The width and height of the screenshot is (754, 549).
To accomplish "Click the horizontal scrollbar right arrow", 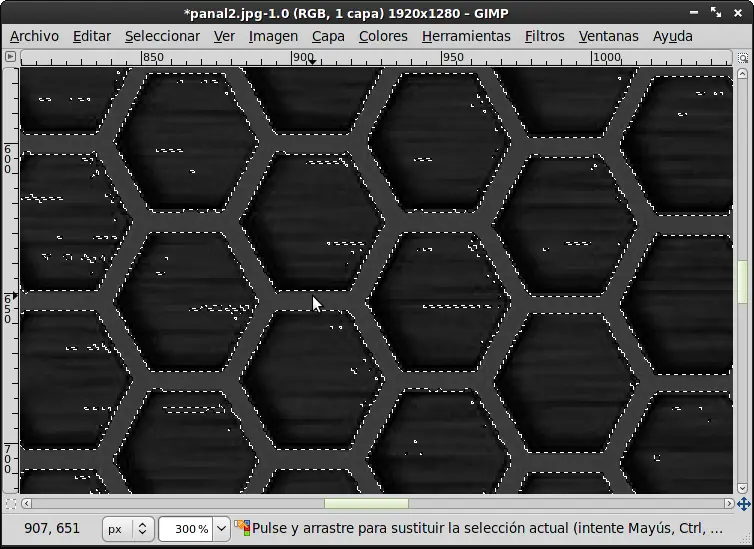I will [729, 503].
